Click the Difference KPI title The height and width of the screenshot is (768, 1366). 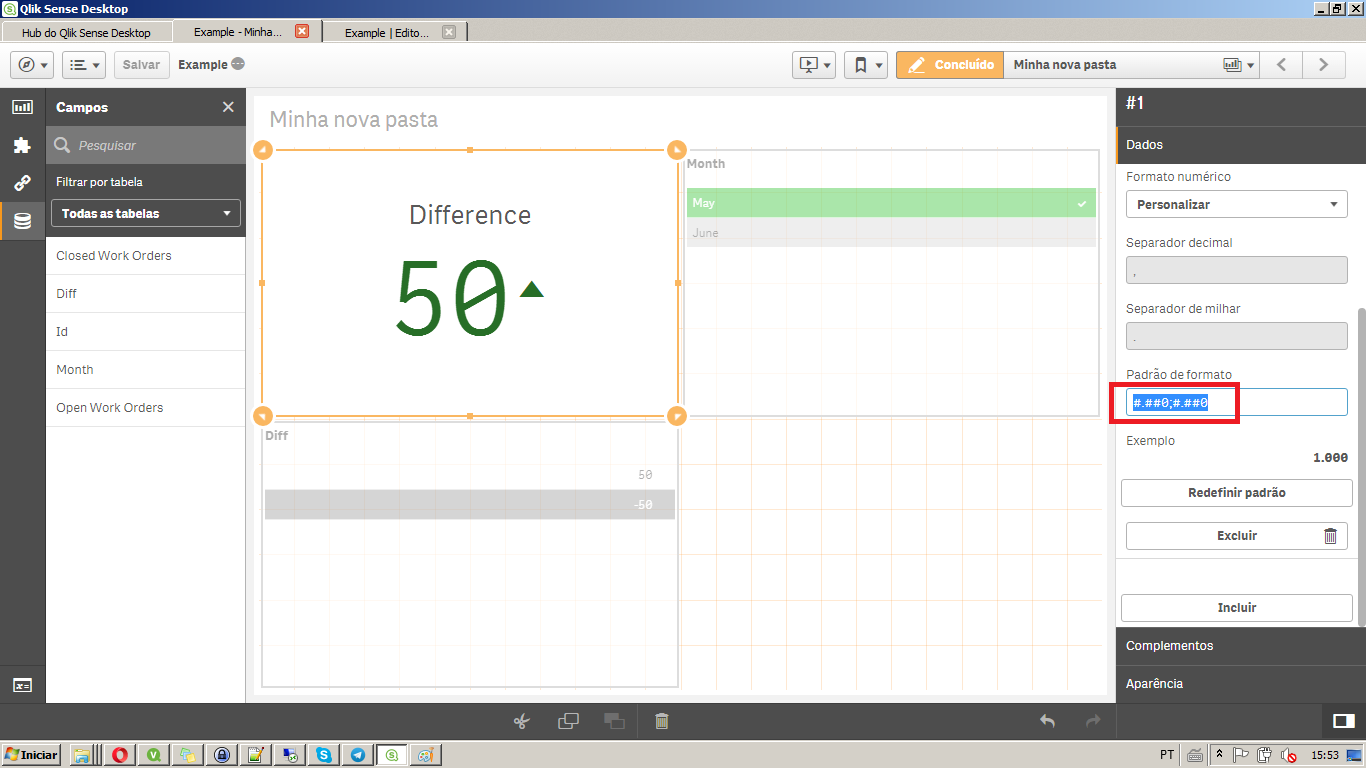tap(470, 215)
